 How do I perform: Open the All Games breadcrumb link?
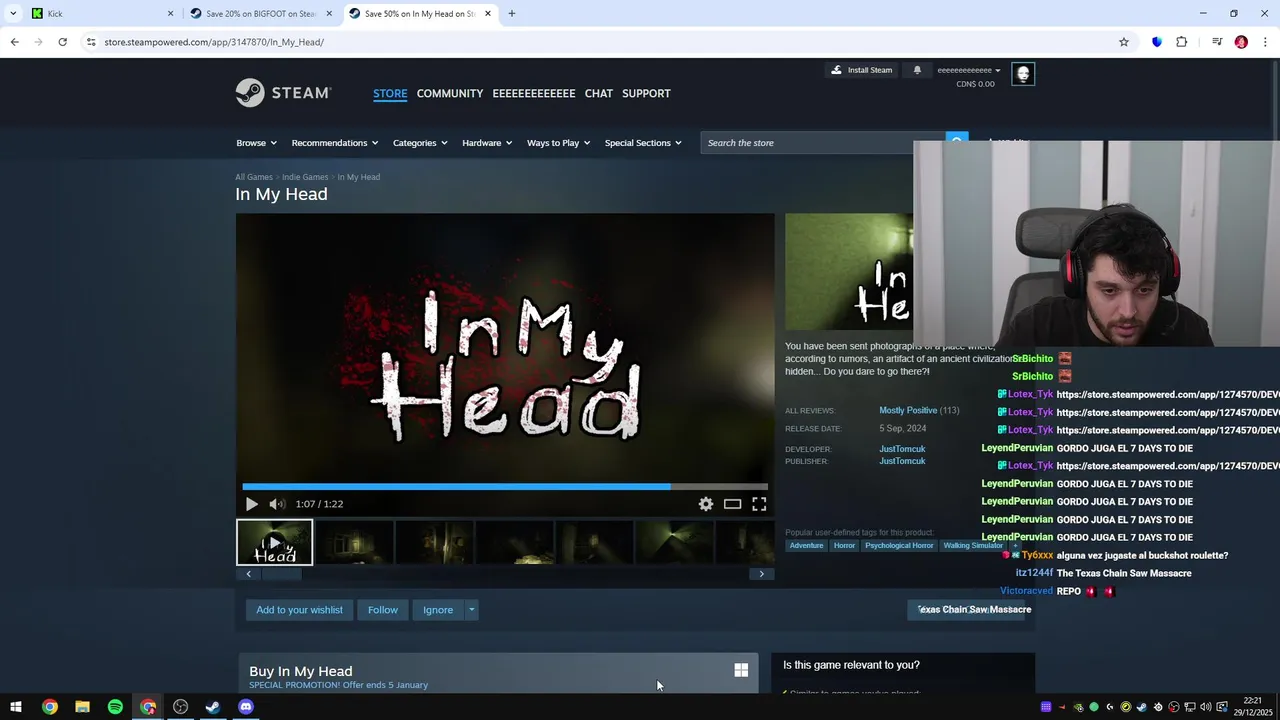pyautogui.click(x=254, y=177)
